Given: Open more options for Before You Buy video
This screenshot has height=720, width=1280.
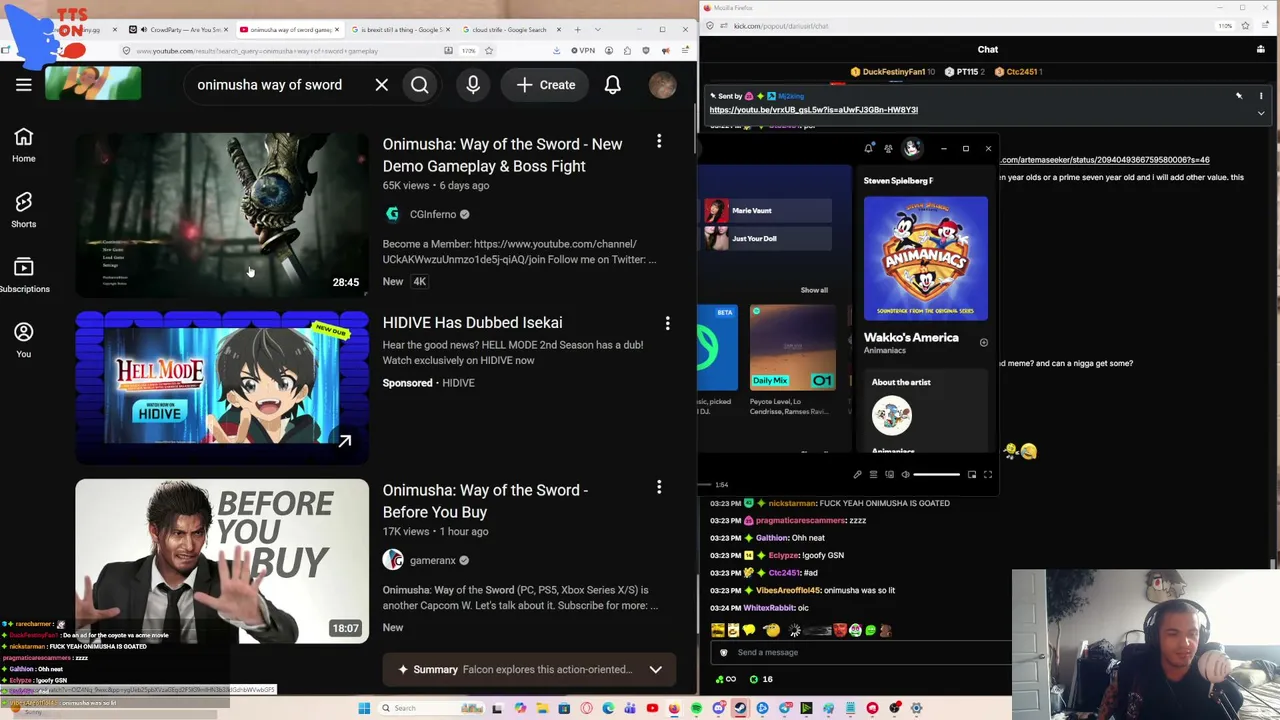Looking at the screenshot, I should pyautogui.click(x=659, y=487).
